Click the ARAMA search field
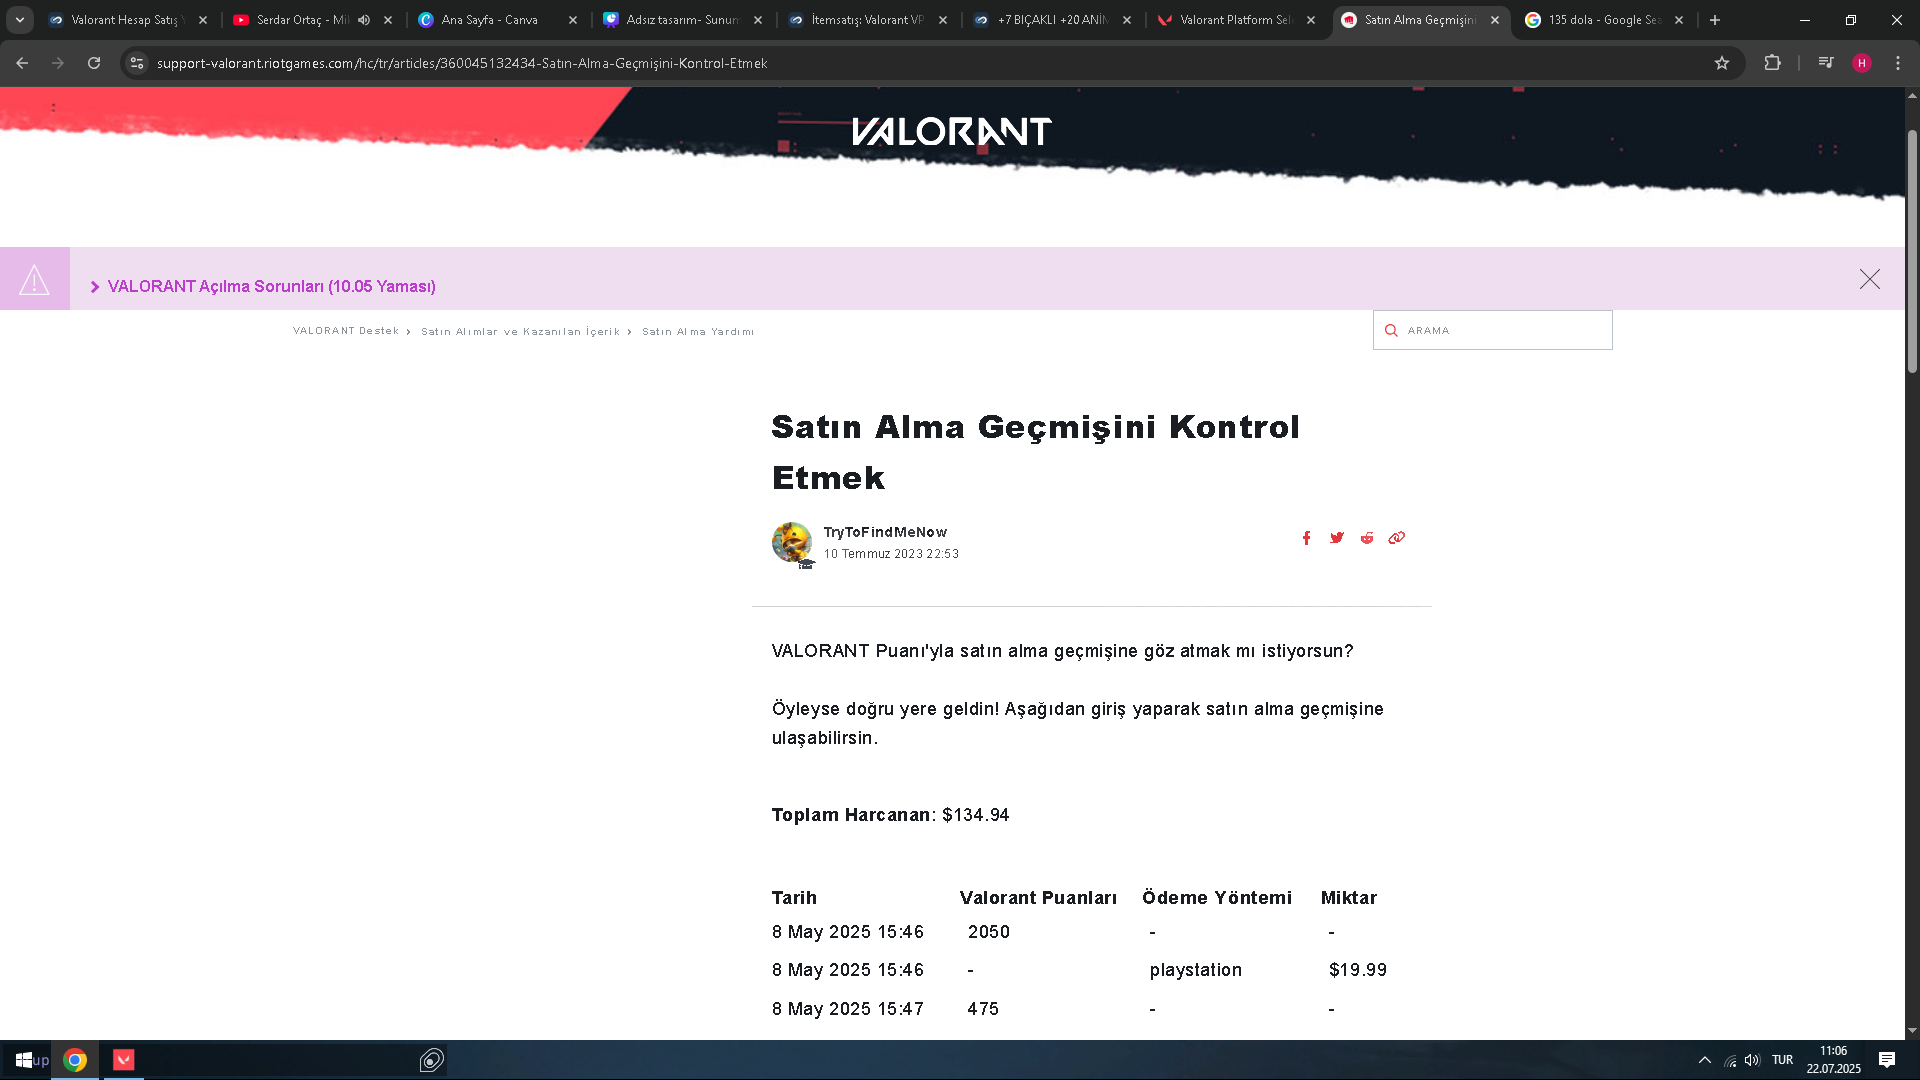Image resolution: width=1920 pixels, height=1080 pixels. point(1492,330)
